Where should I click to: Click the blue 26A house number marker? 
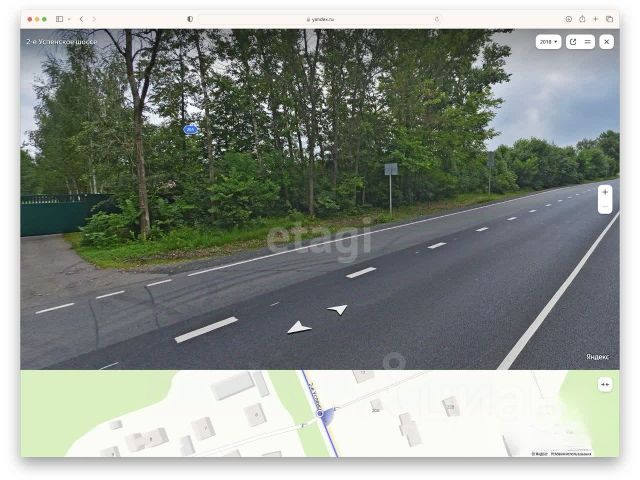(x=190, y=129)
